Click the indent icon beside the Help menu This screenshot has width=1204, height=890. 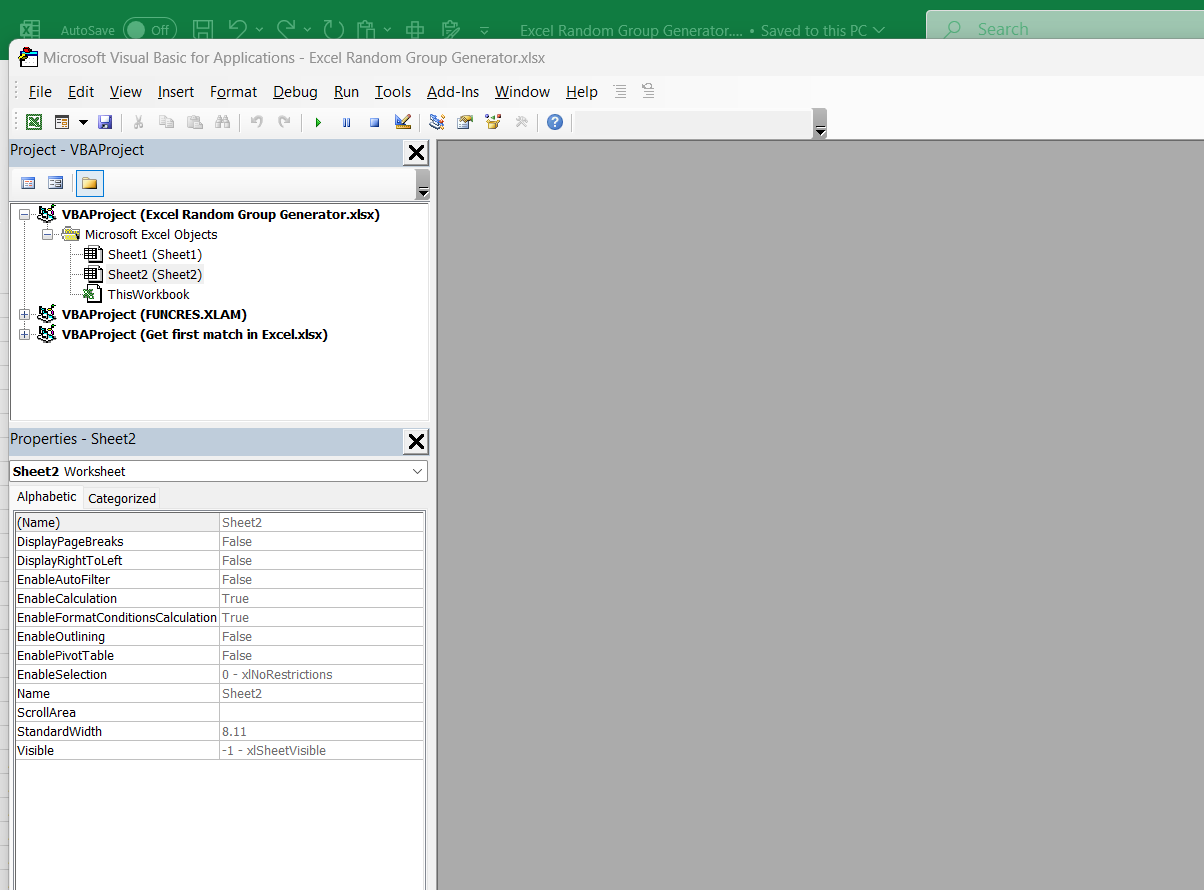click(x=620, y=91)
